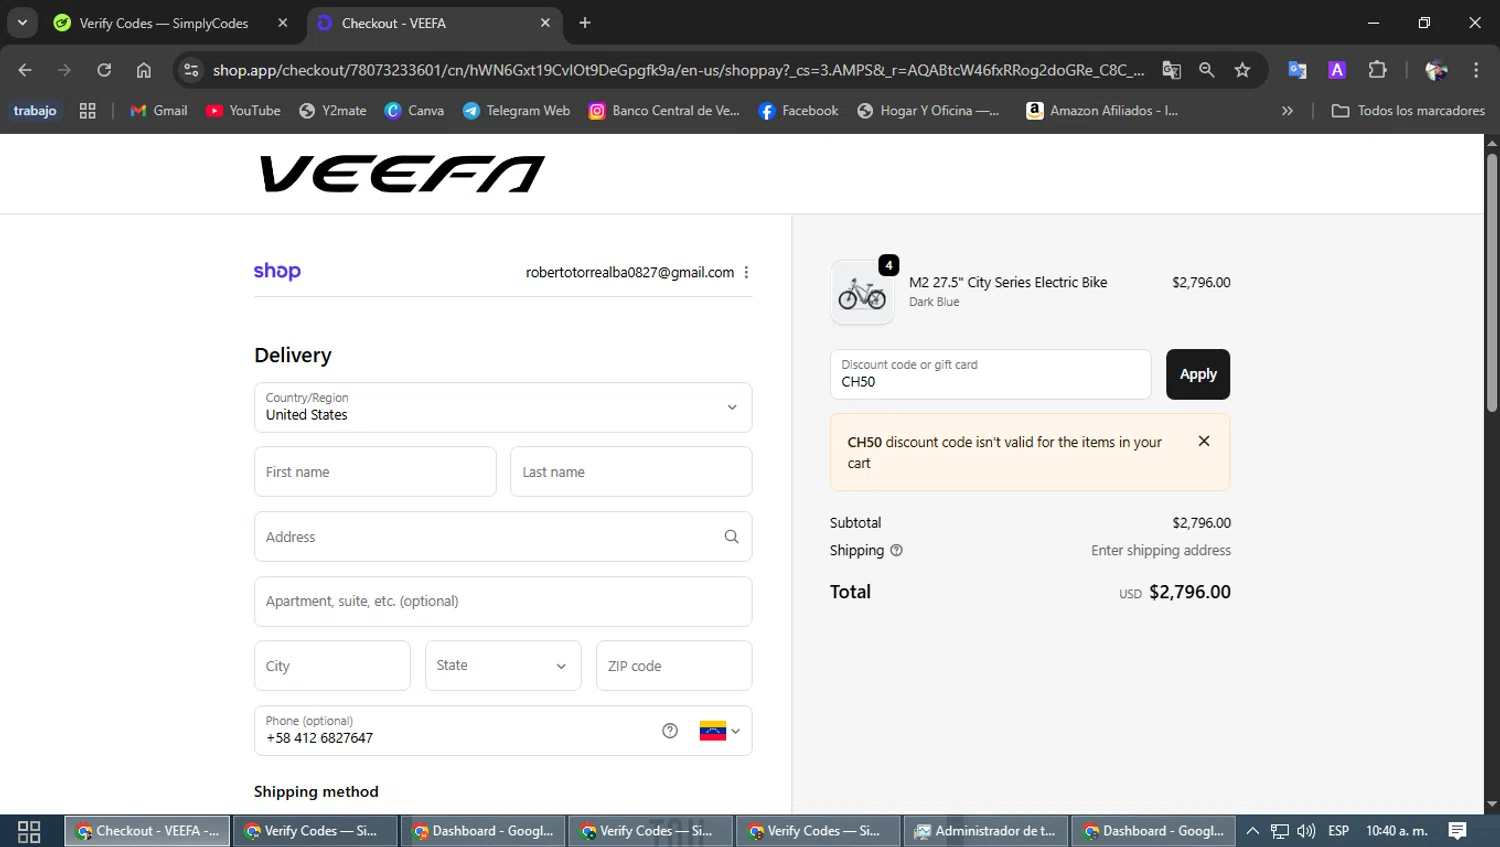View site information icon in address bar
Image resolution: width=1500 pixels, height=847 pixels.
pos(191,70)
